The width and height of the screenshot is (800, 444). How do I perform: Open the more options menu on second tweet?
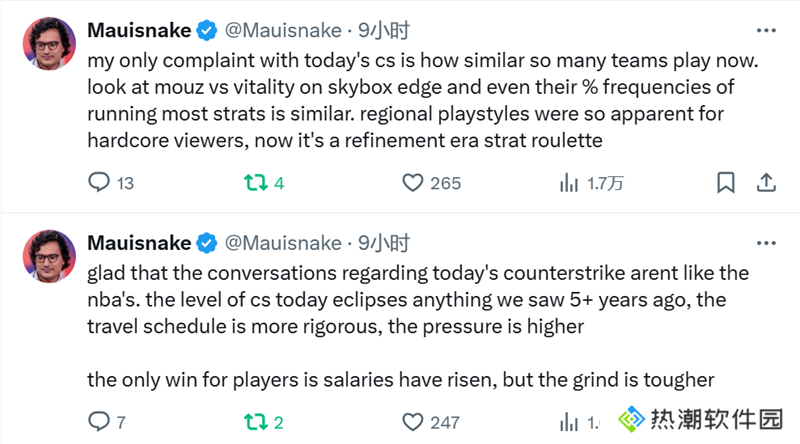point(766,243)
